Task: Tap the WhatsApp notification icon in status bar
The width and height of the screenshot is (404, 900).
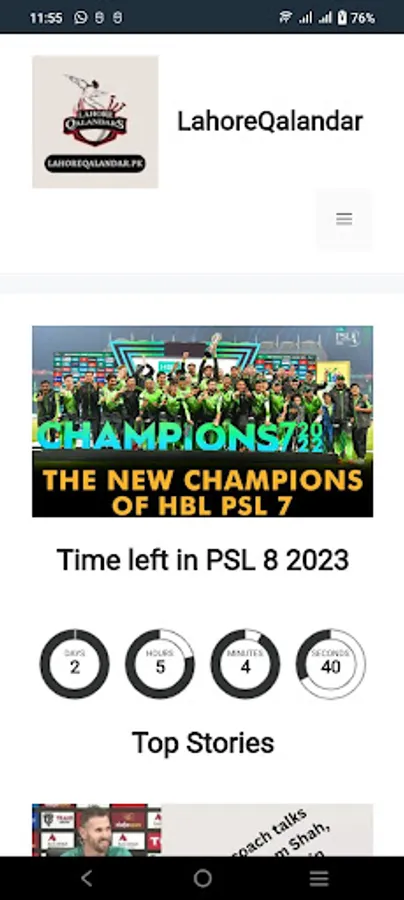Action: (81, 18)
